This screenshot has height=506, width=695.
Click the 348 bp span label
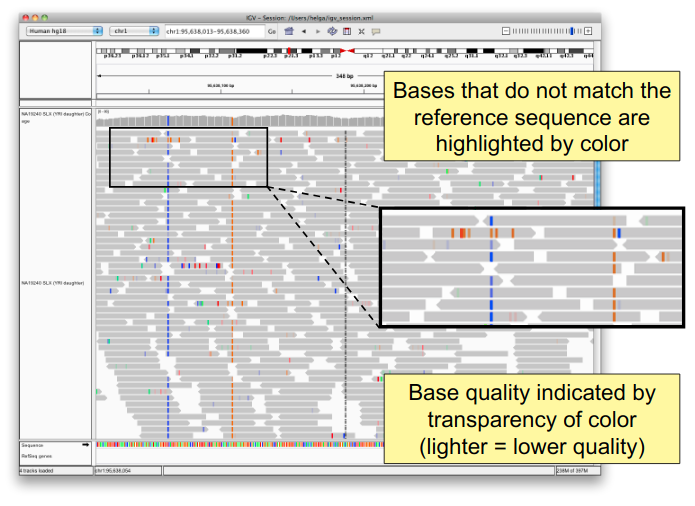(344, 76)
